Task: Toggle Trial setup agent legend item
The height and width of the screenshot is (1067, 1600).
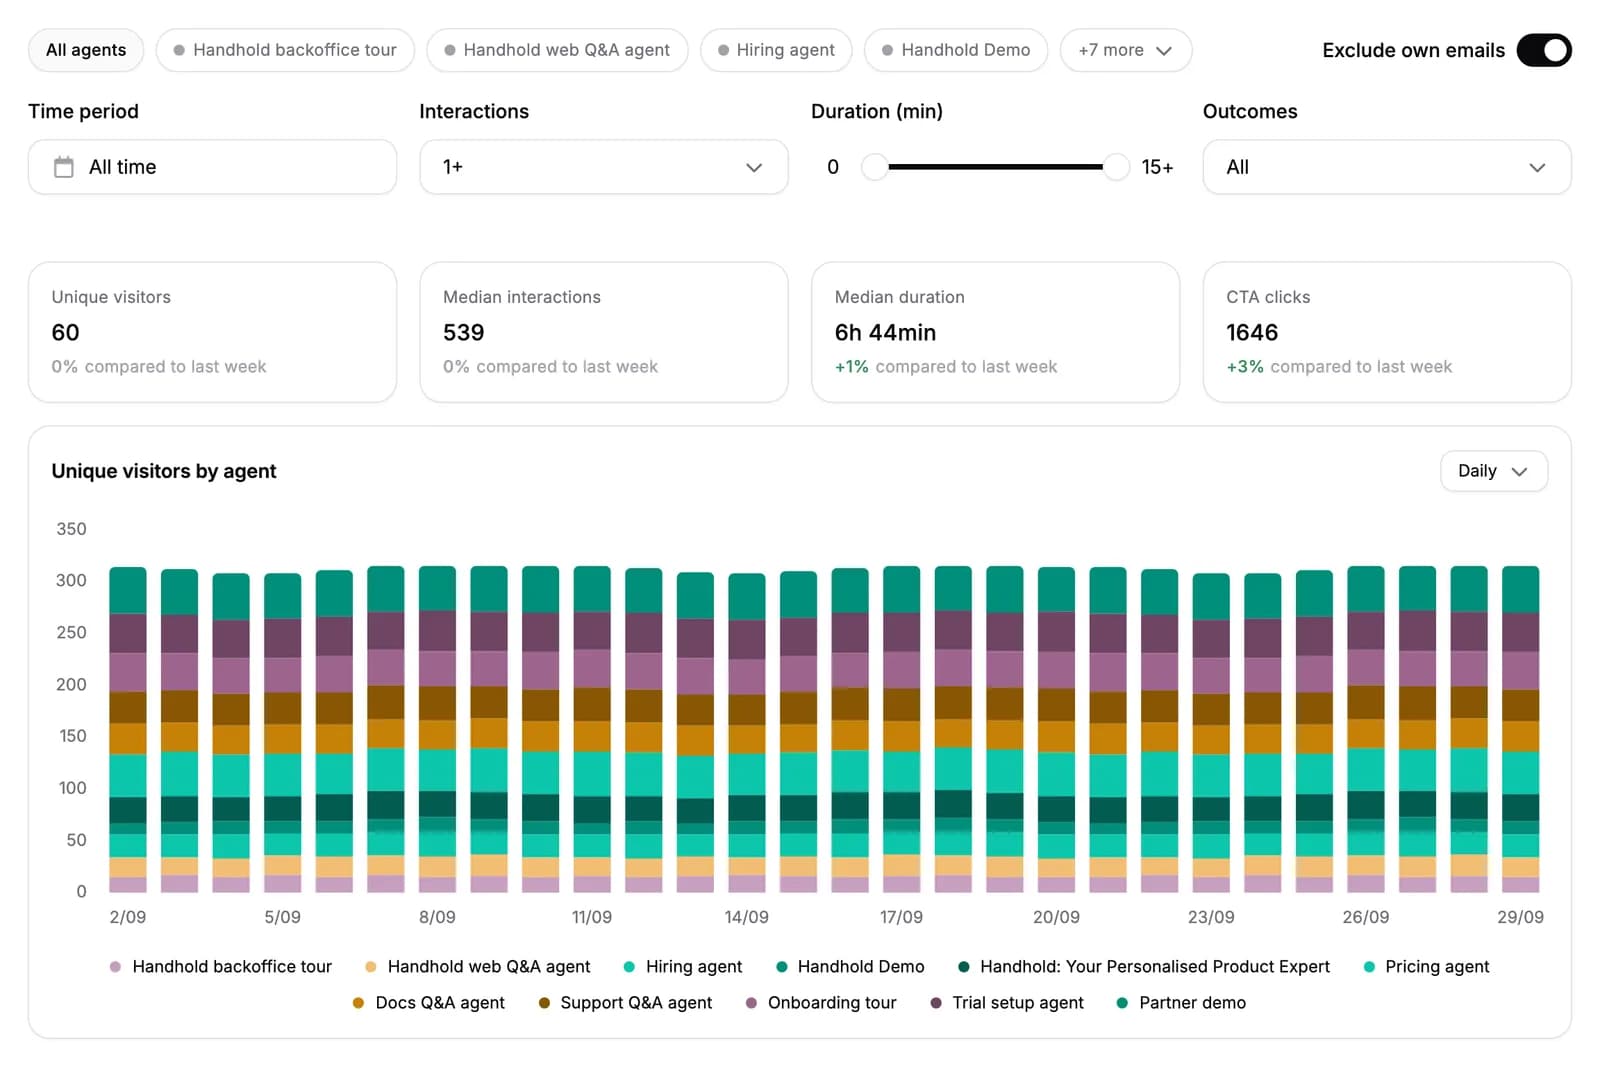Action: pyautogui.click(x=1007, y=1003)
